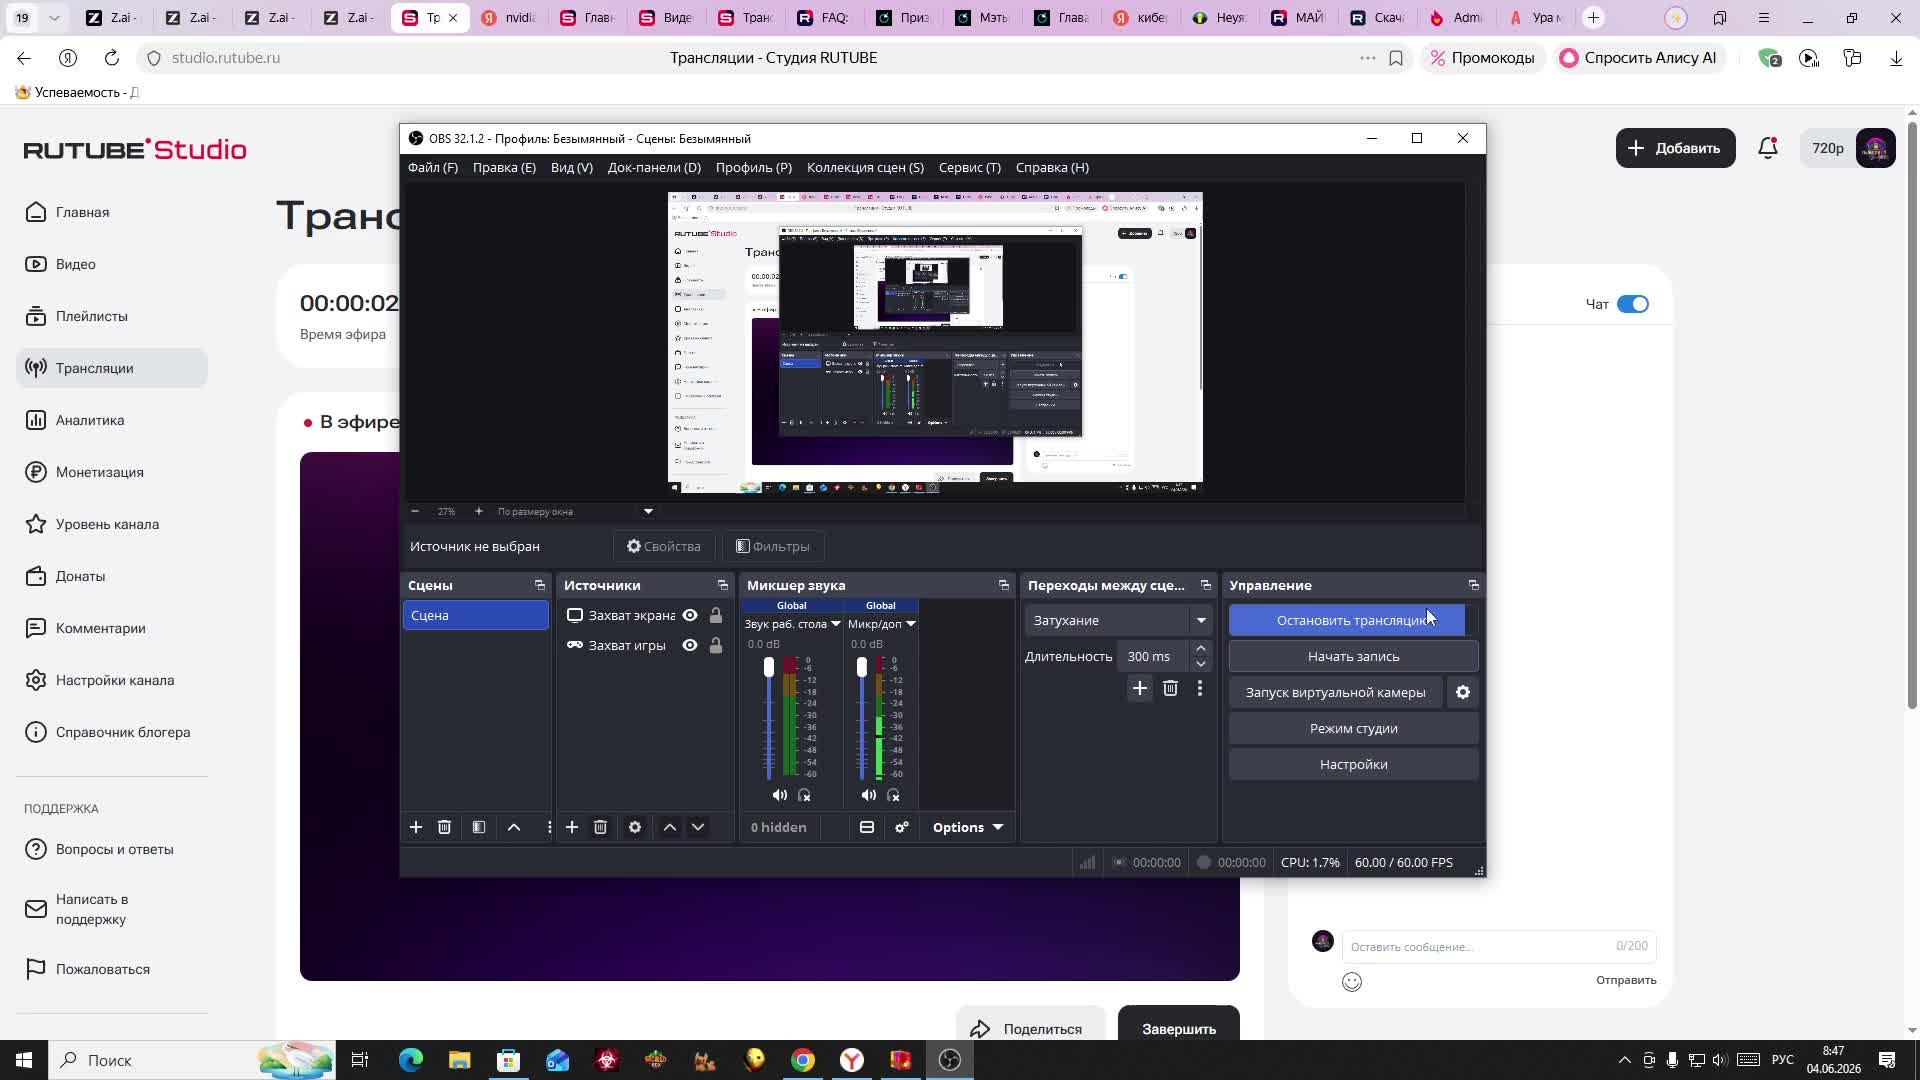Lock the Захват игры source
This screenshot has height=1080, width=1920.
pyautogui.click(x=716, y=645)
